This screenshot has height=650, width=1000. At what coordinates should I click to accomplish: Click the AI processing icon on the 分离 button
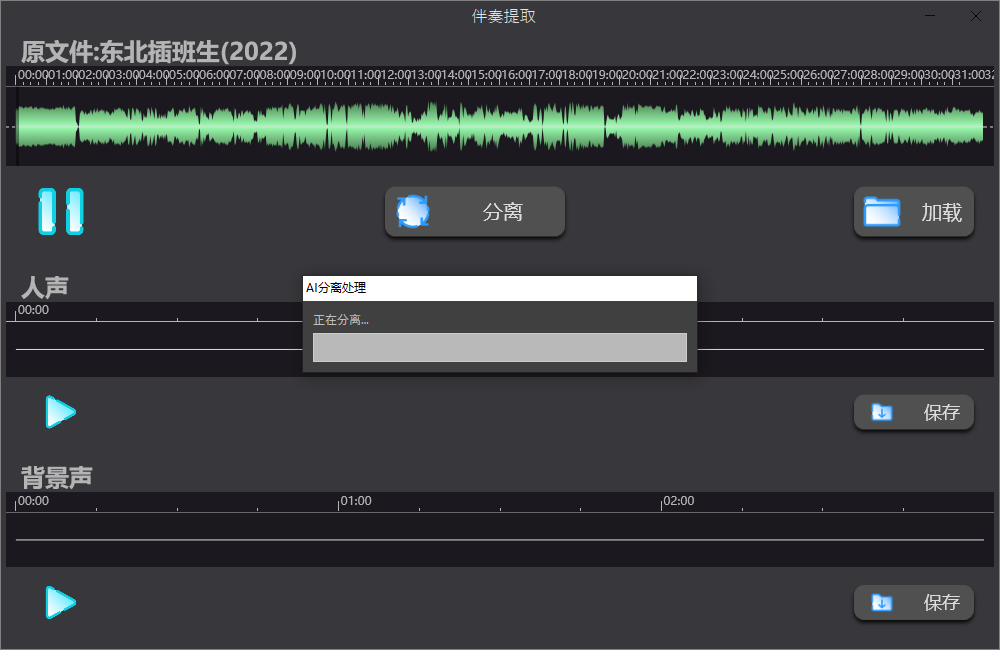pos(412,211)
